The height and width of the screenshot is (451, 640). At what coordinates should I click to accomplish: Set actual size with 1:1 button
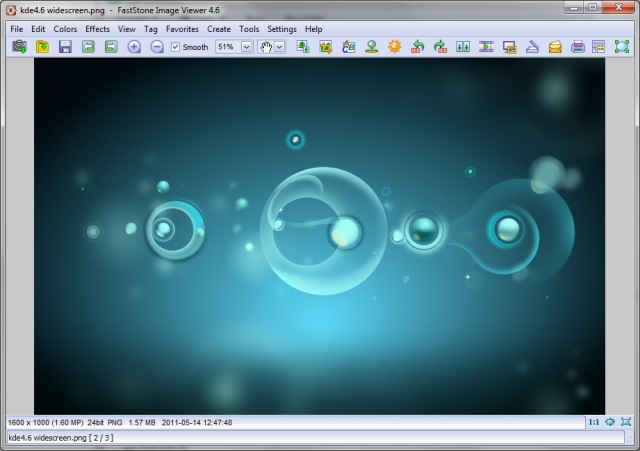594,422
